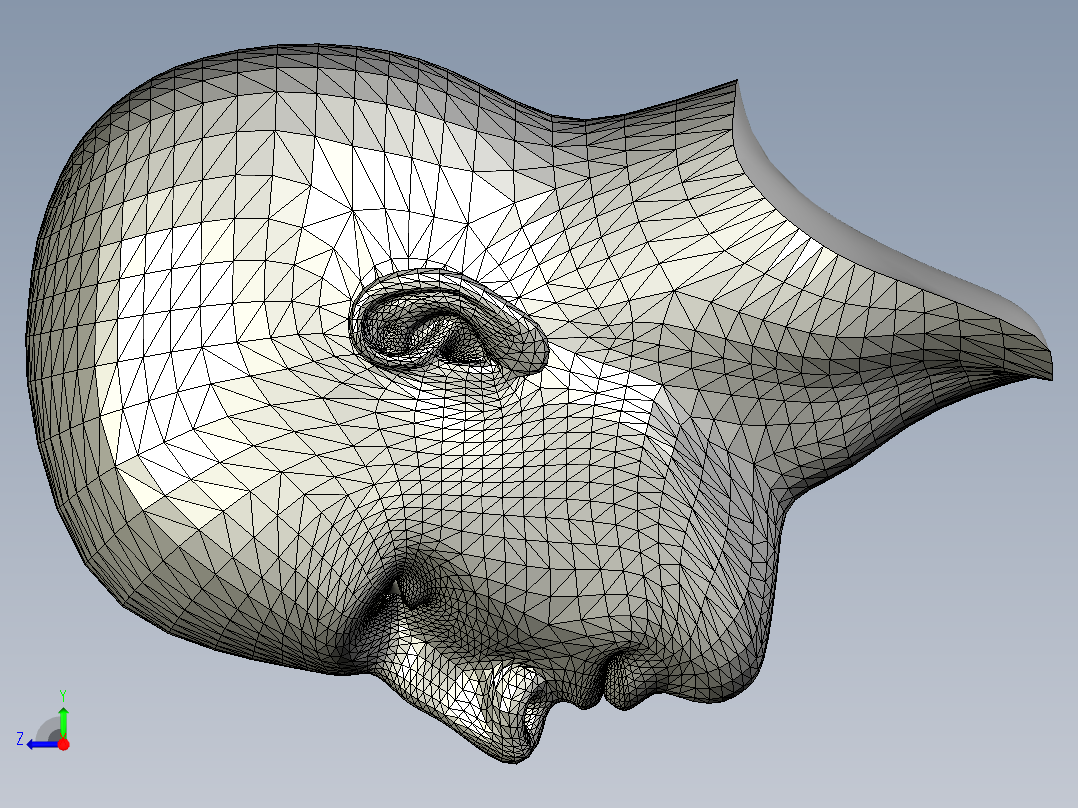Image resolution: width=1078 pixels, height=808 pixels.
Task: Click the red X axis origin dot
Action: 63,744
